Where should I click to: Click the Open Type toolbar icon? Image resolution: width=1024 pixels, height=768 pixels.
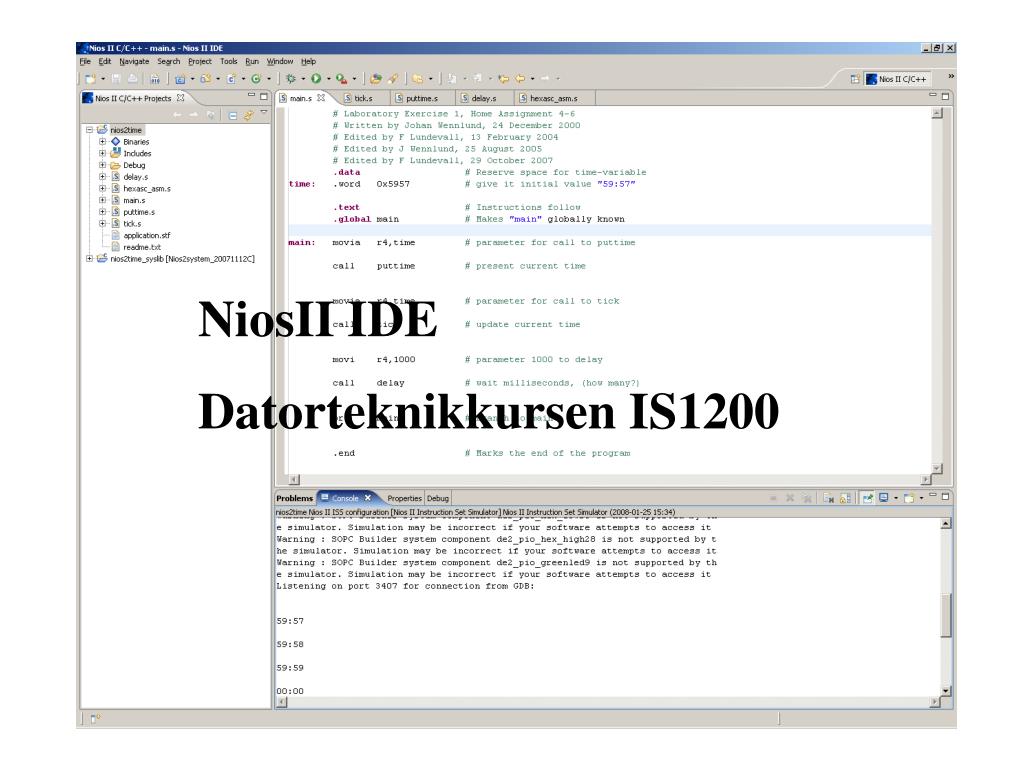tap(376, 78)
